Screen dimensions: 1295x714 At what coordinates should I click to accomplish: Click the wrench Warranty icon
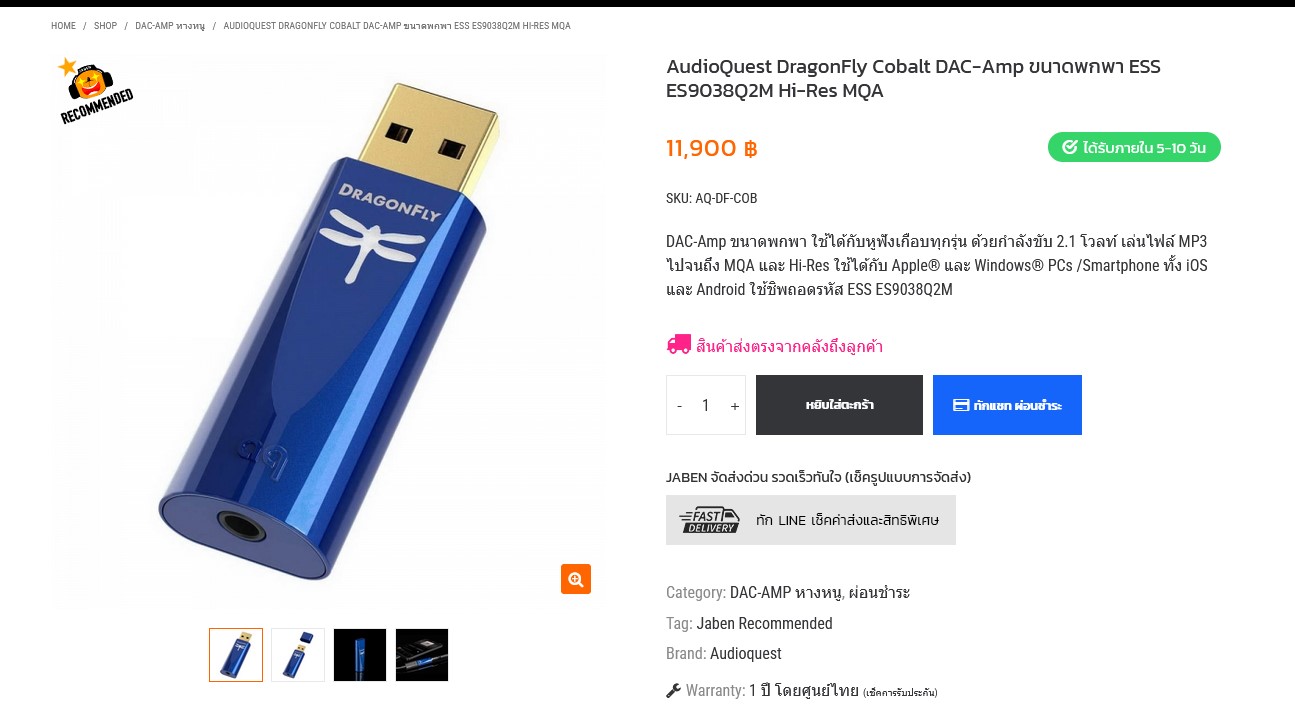(x=673, y=690)
